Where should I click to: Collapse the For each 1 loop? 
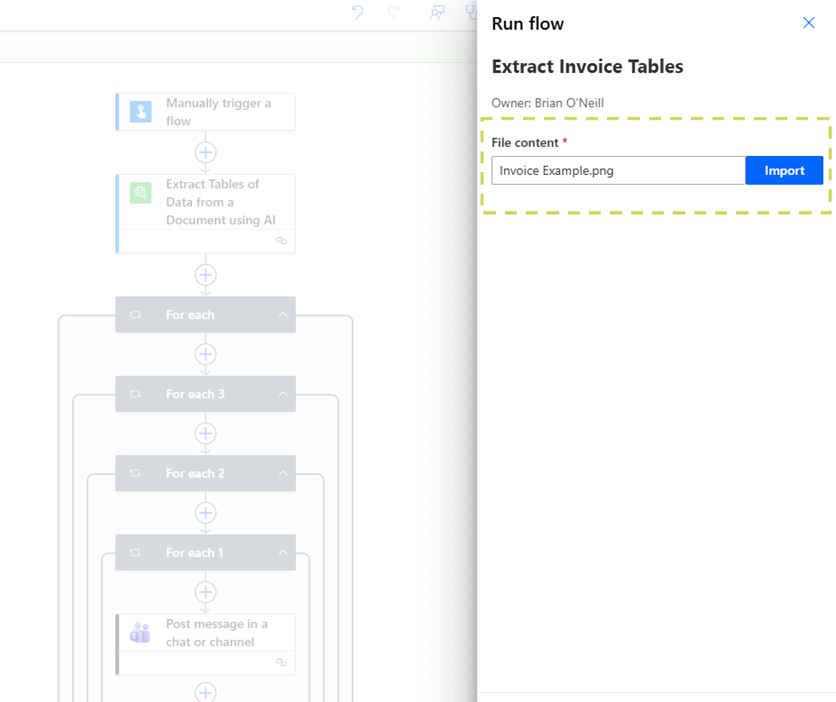283,552
